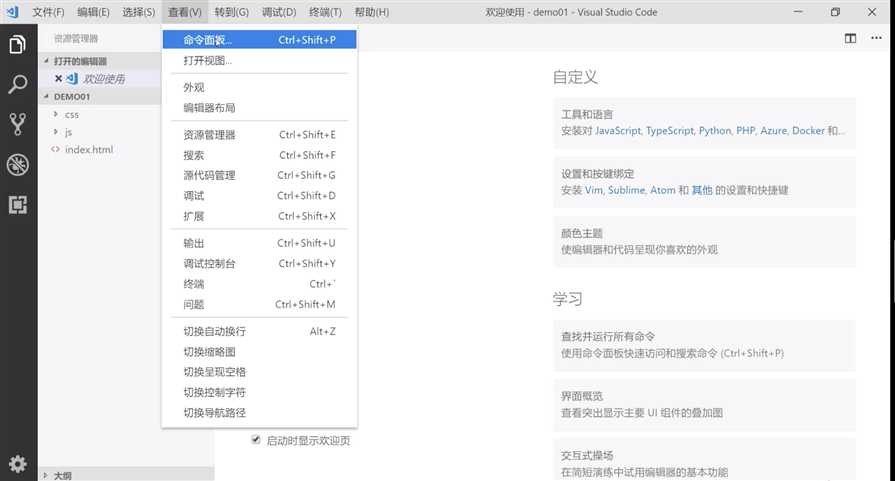The width and height of the screenshot is (895, 481).
Task: Open the more actions ellipsis icon
Action: (x=876, y=38)
